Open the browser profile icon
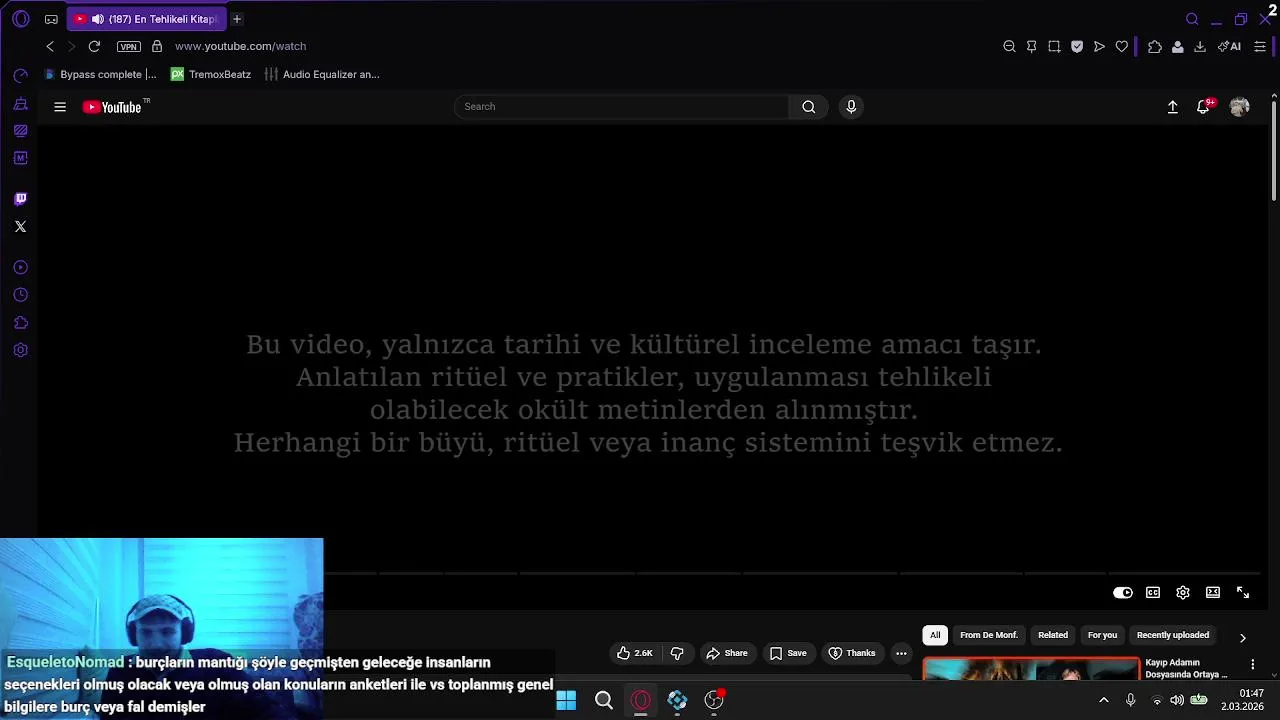This screenshot has width=1280, height=720. 1178,46
